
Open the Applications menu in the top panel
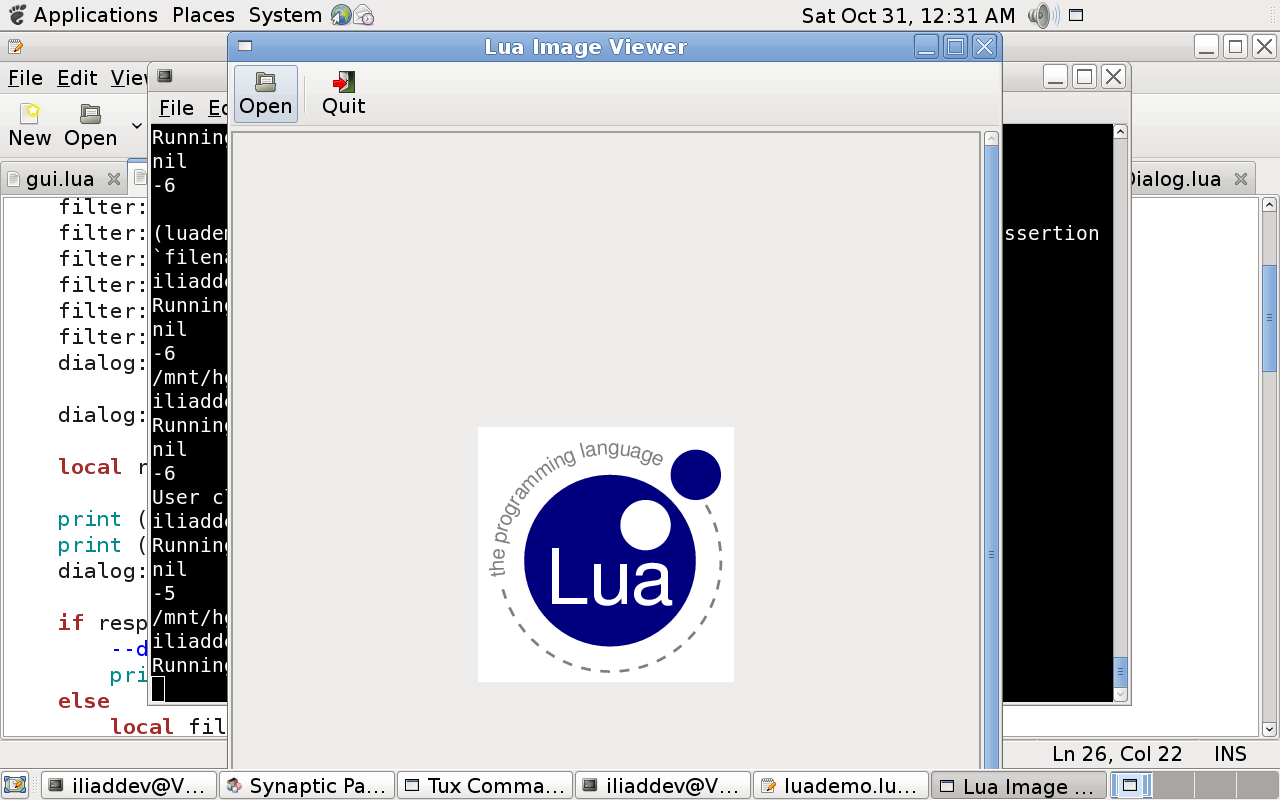coord(83,15)
